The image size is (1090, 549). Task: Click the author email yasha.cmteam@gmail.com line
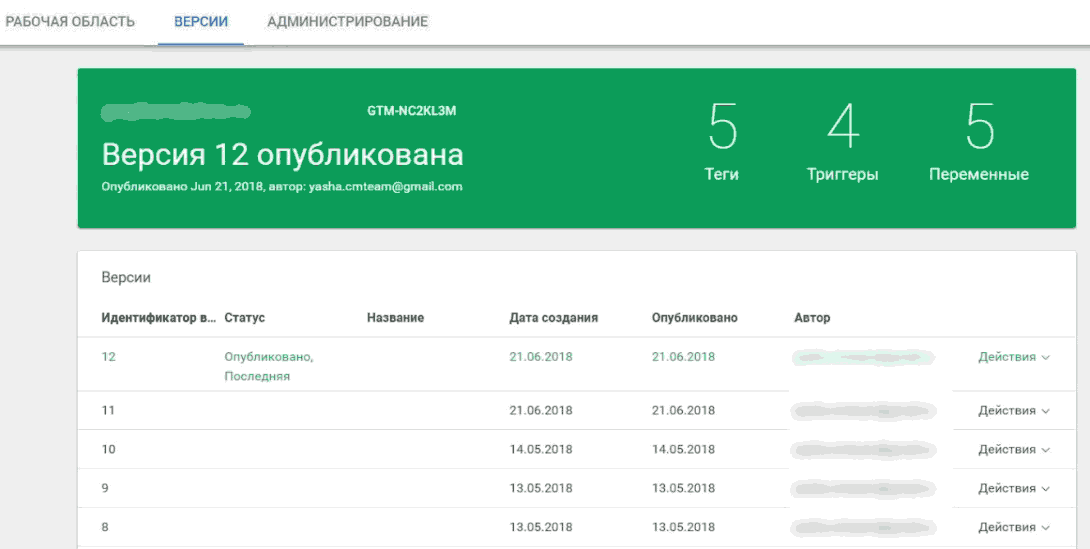pos(282,187)
